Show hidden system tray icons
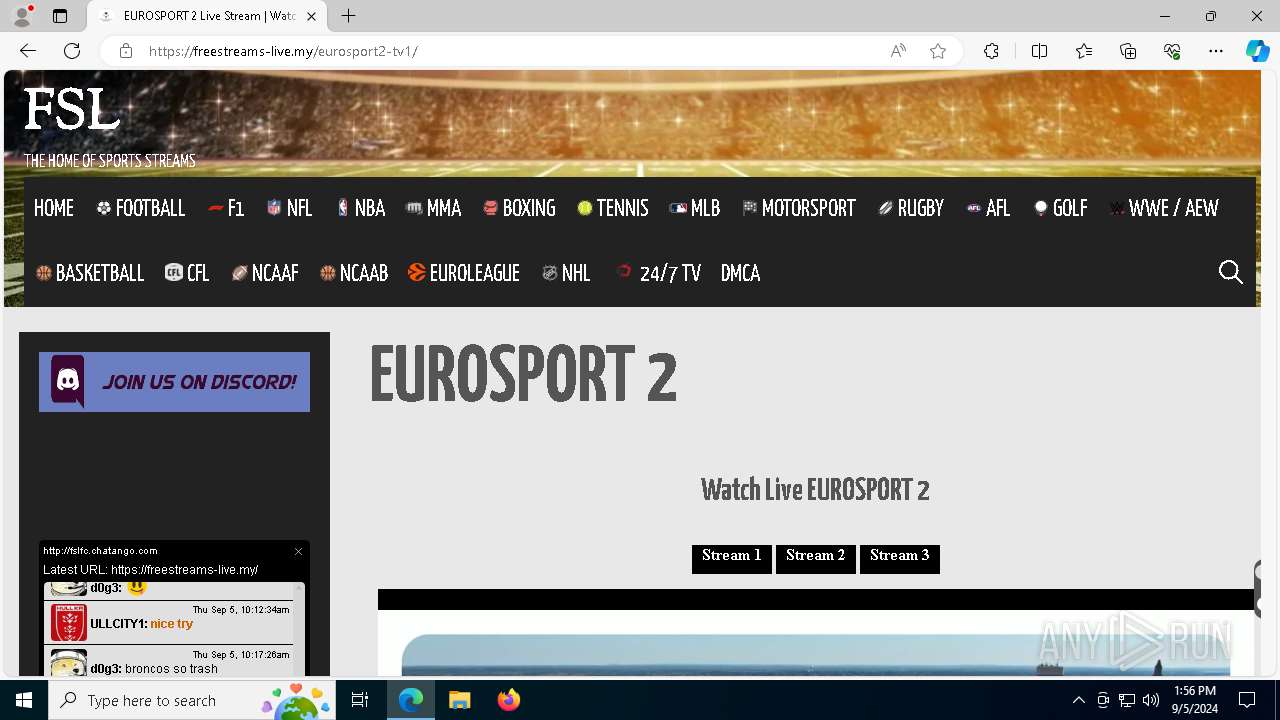1280x720 pixels. [1078, 700]
